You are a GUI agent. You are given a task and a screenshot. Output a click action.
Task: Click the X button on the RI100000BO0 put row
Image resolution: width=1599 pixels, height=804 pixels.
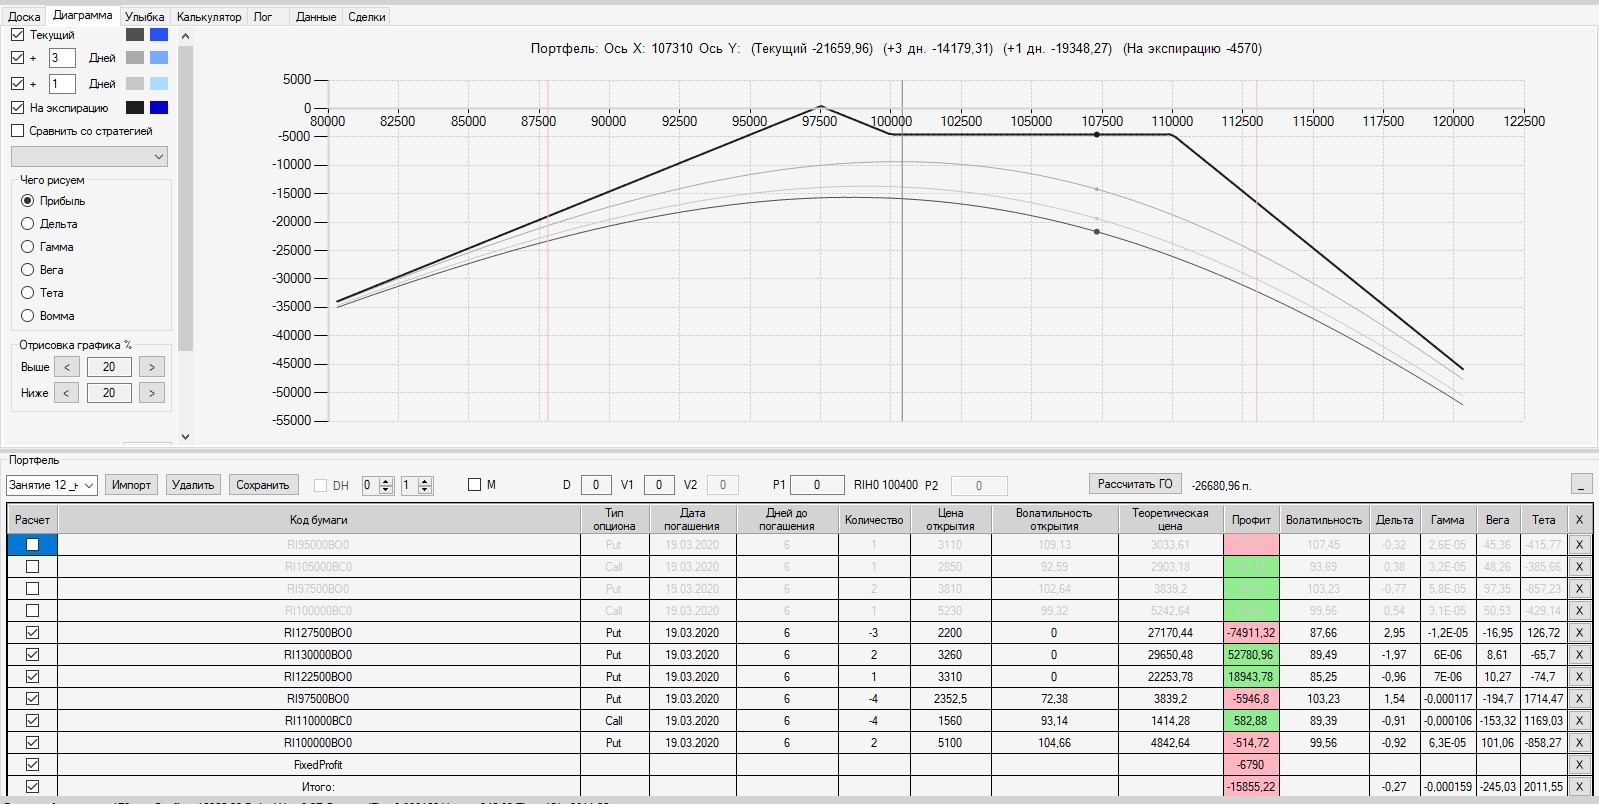coord(1579,743)
